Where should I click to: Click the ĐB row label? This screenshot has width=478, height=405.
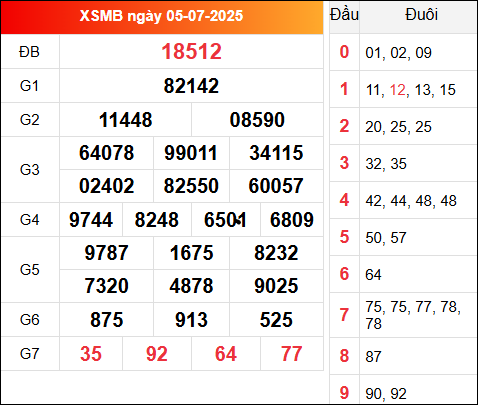coord(29,52)
